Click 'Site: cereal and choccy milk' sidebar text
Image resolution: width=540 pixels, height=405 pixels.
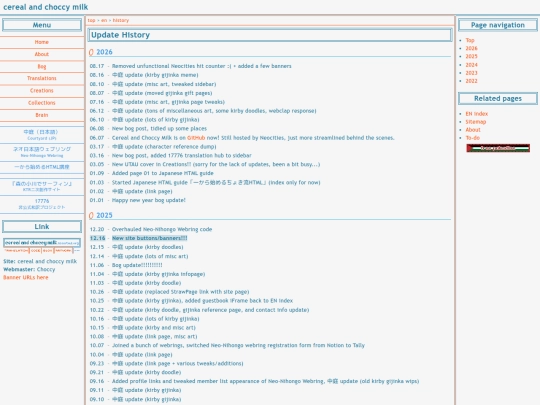[x=40, y=261]
